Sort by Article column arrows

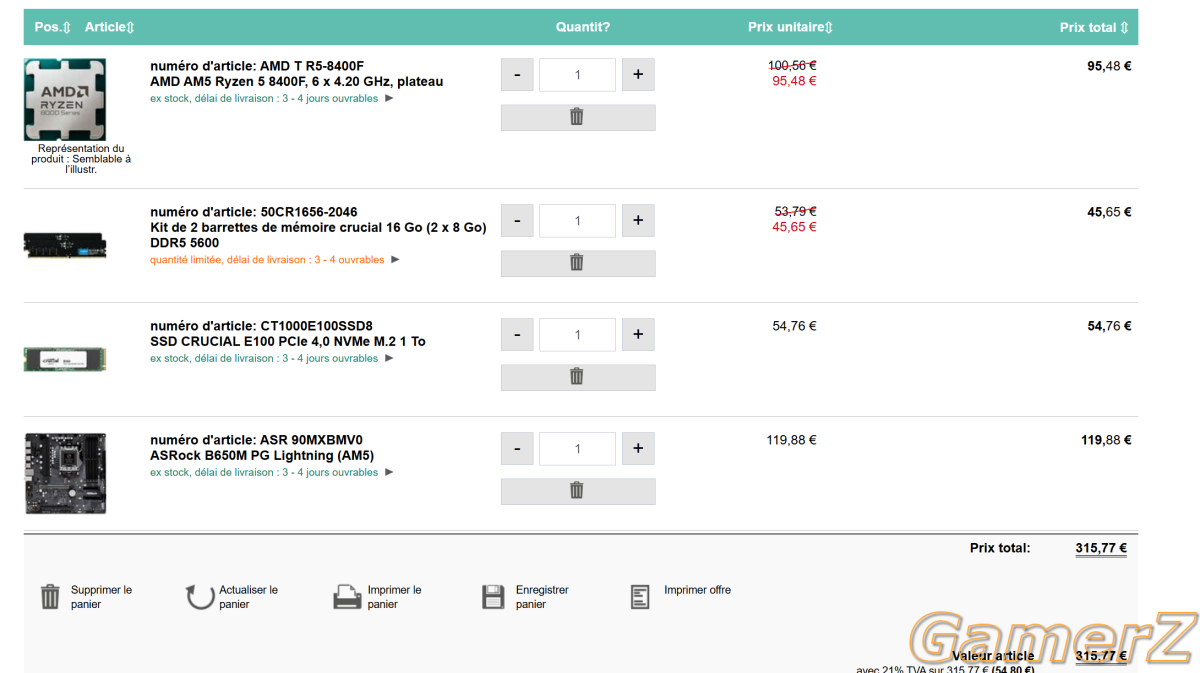(x=130, y=27)
